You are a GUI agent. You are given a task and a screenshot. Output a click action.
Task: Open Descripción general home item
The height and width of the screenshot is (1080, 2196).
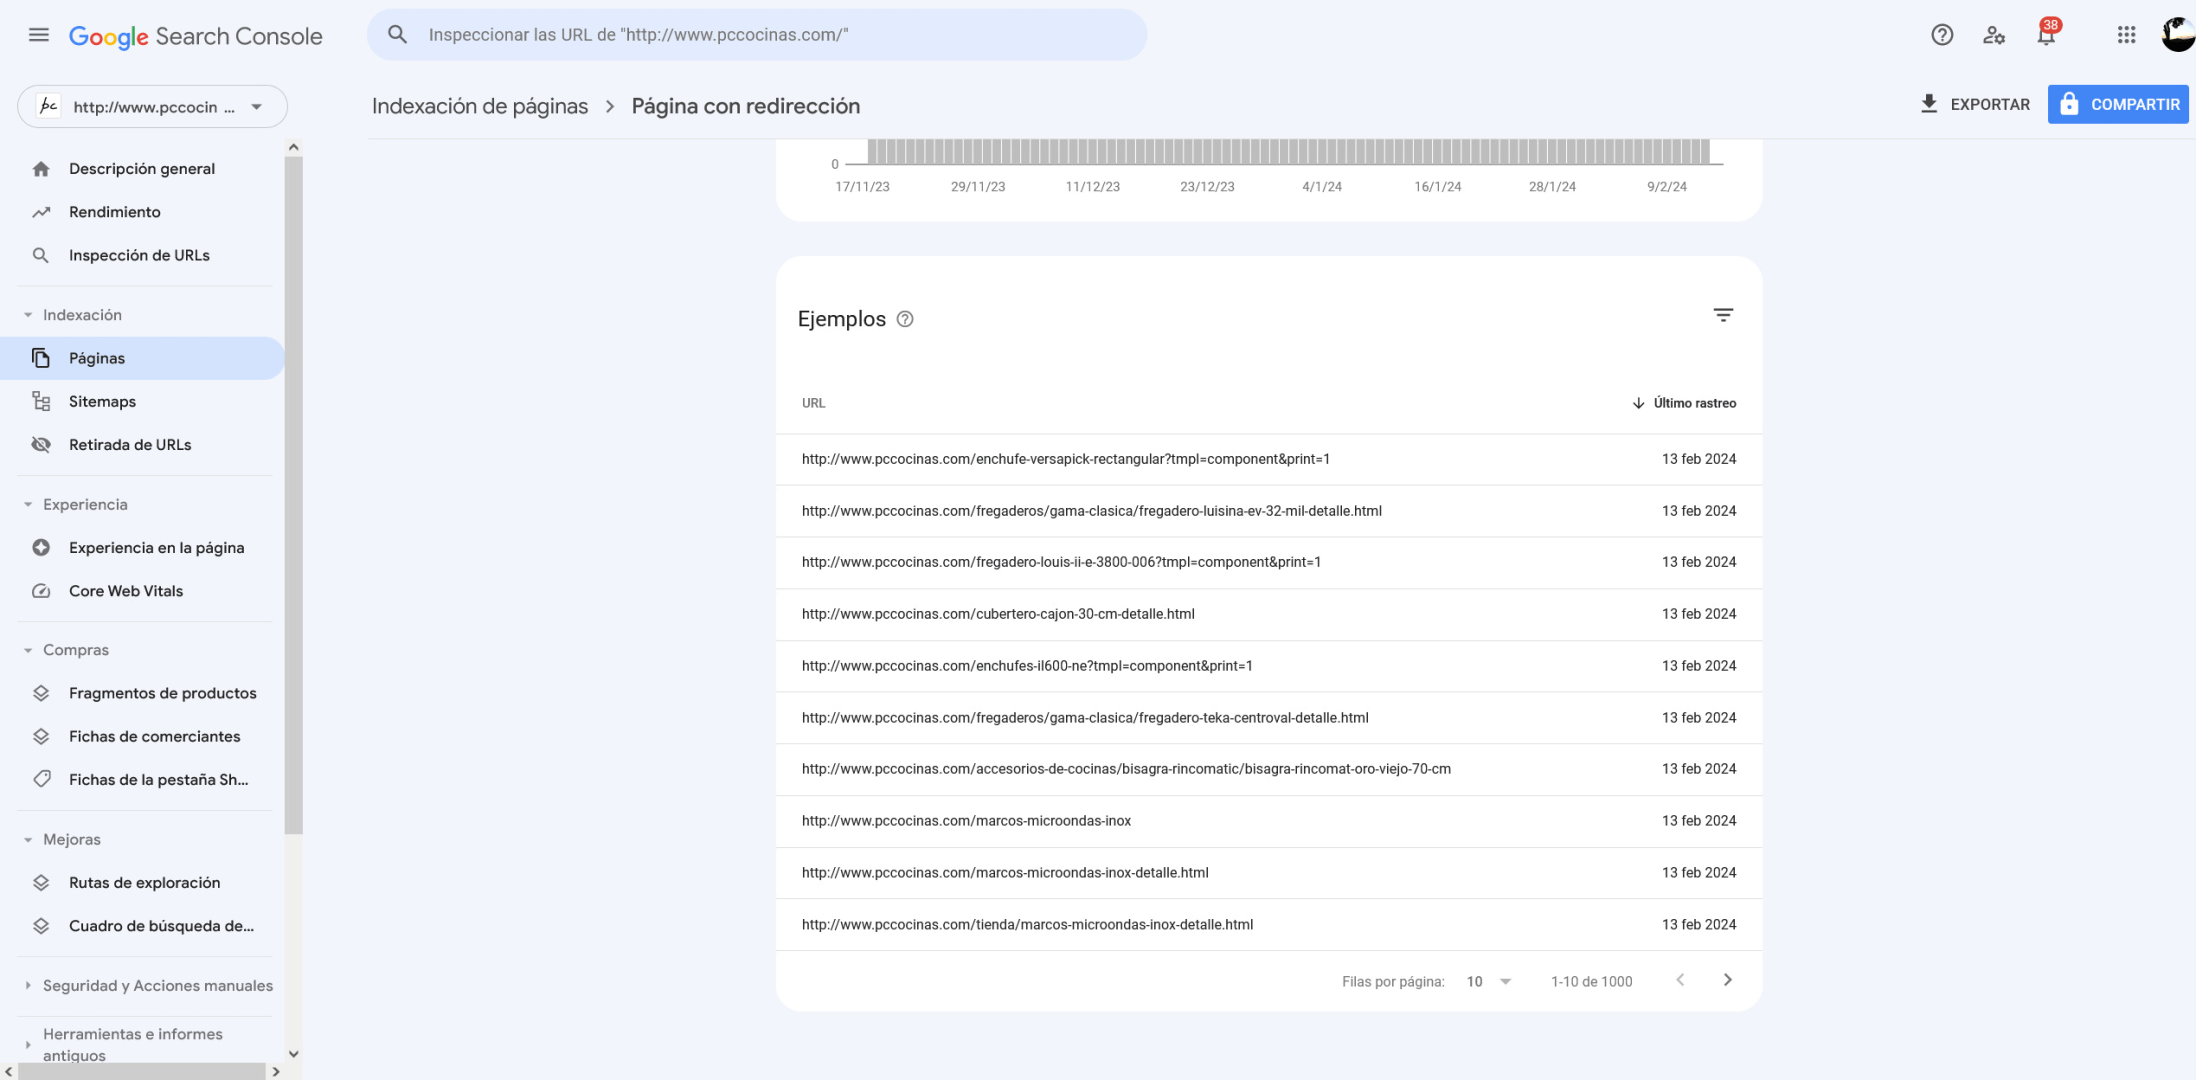point(142,168)
